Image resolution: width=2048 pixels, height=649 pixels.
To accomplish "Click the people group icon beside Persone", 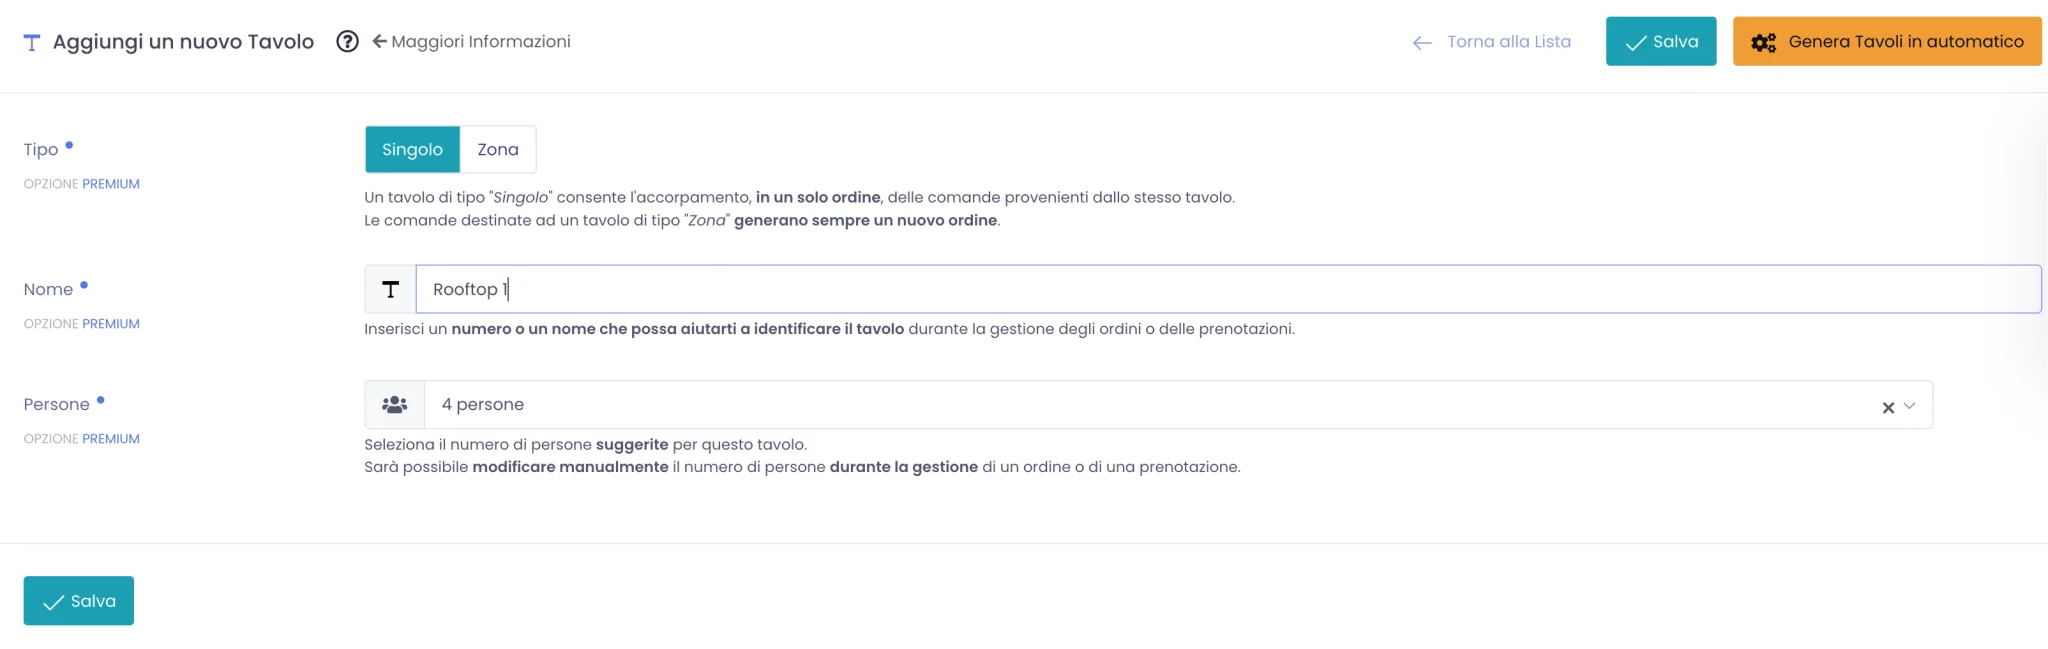I will 395,405.
